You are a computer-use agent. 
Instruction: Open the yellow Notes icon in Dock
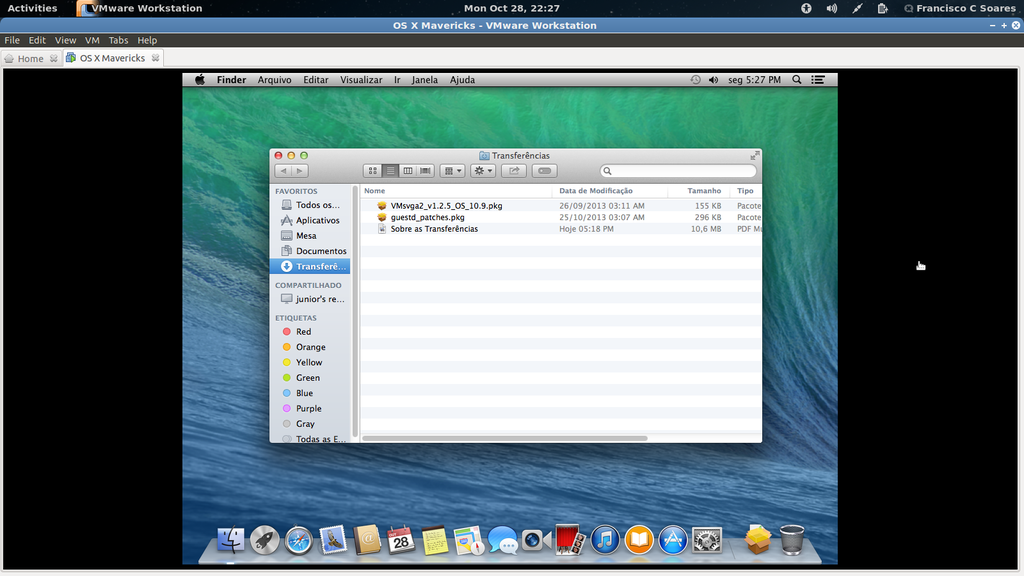[435, 541]
